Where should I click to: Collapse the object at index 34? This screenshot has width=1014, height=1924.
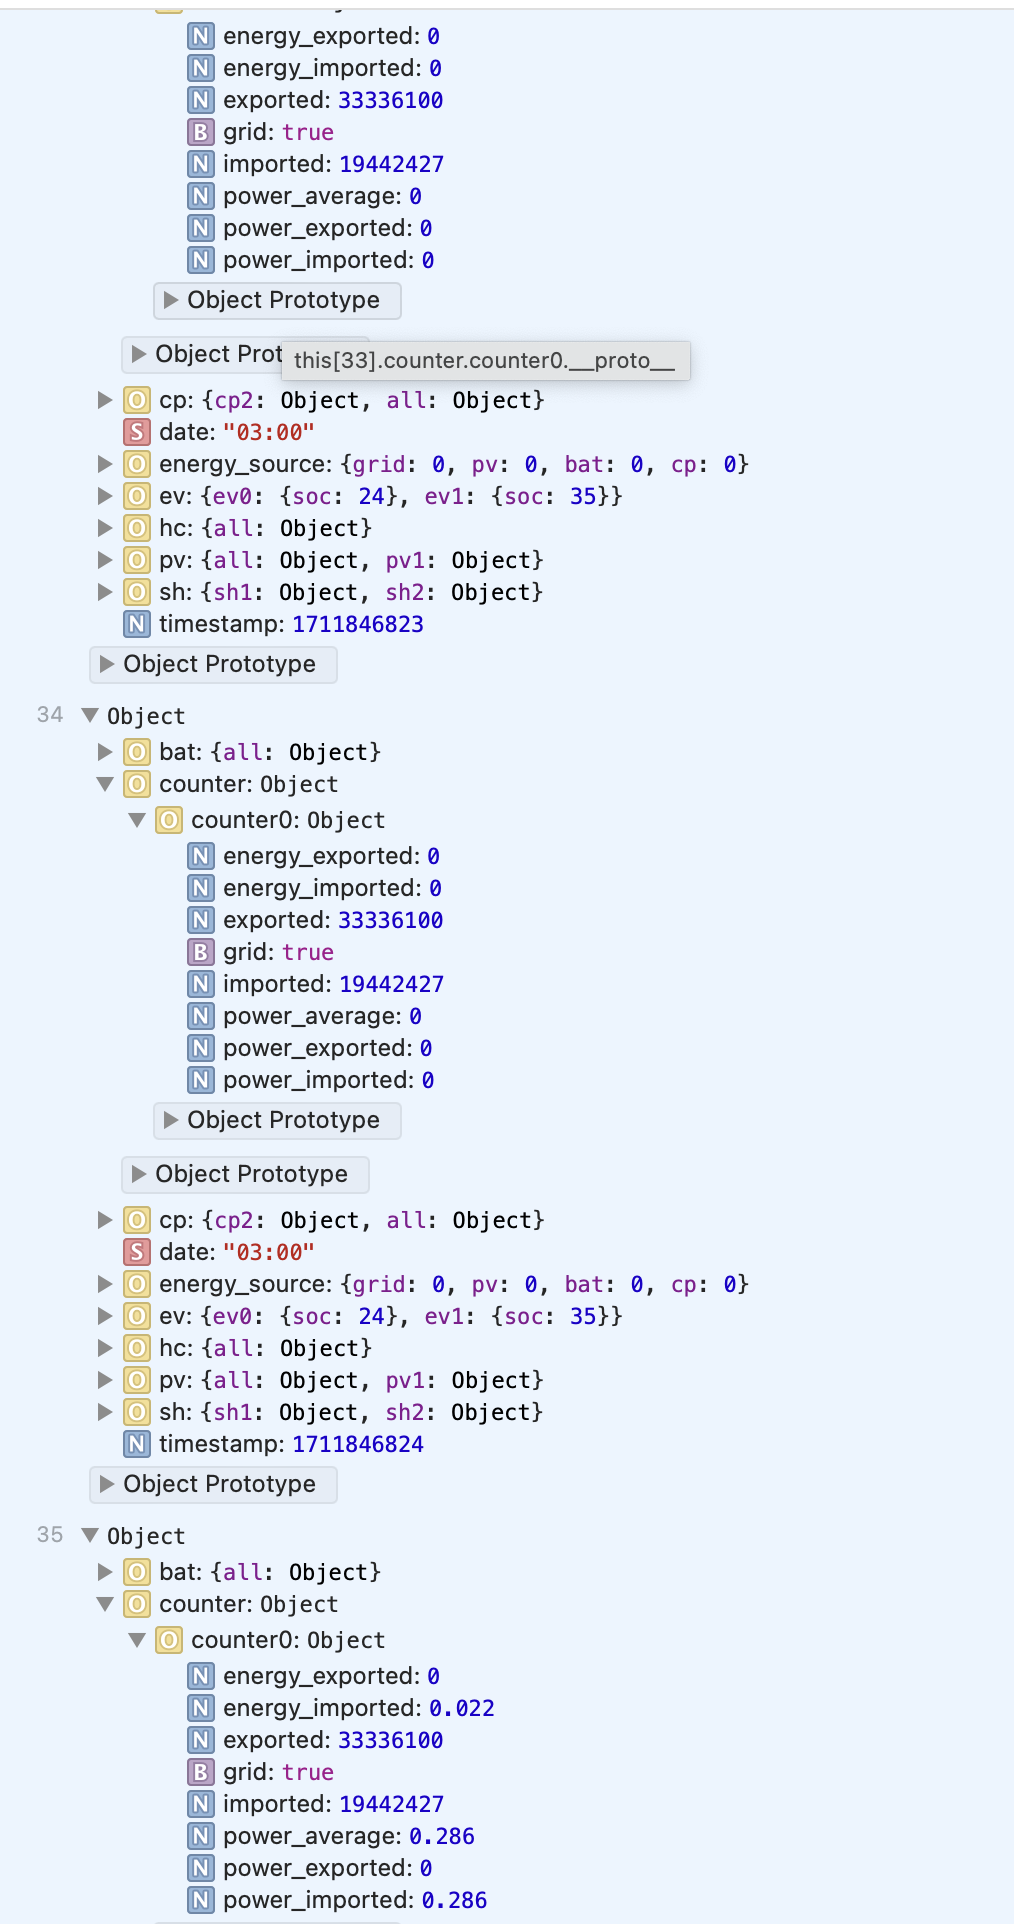[90, 715]
